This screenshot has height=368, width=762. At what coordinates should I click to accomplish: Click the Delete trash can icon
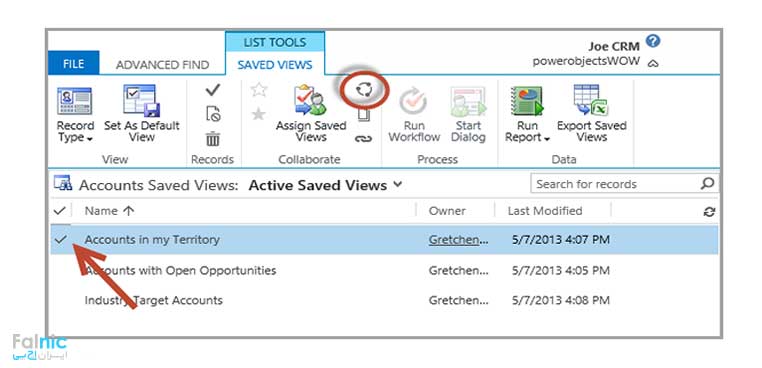pyautogui.click(x=213, y=139)
